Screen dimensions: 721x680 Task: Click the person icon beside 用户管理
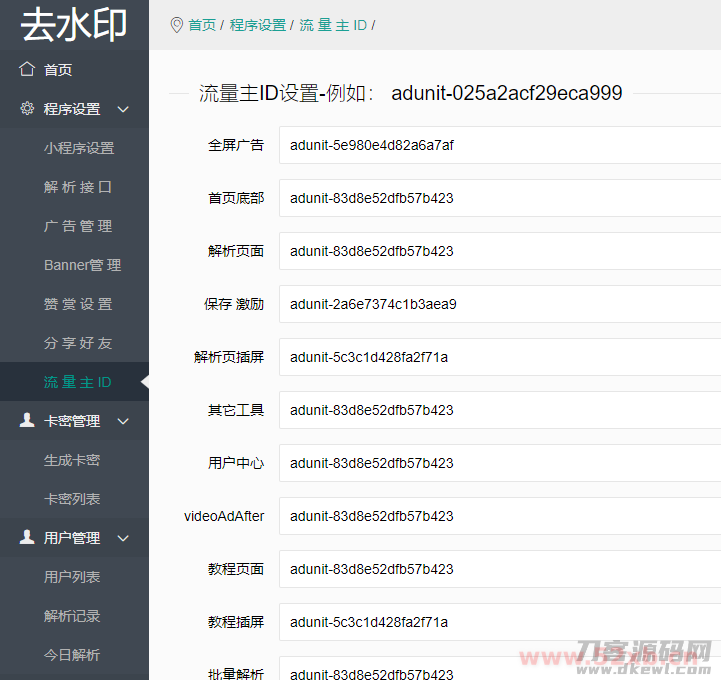tap(27, 538)
